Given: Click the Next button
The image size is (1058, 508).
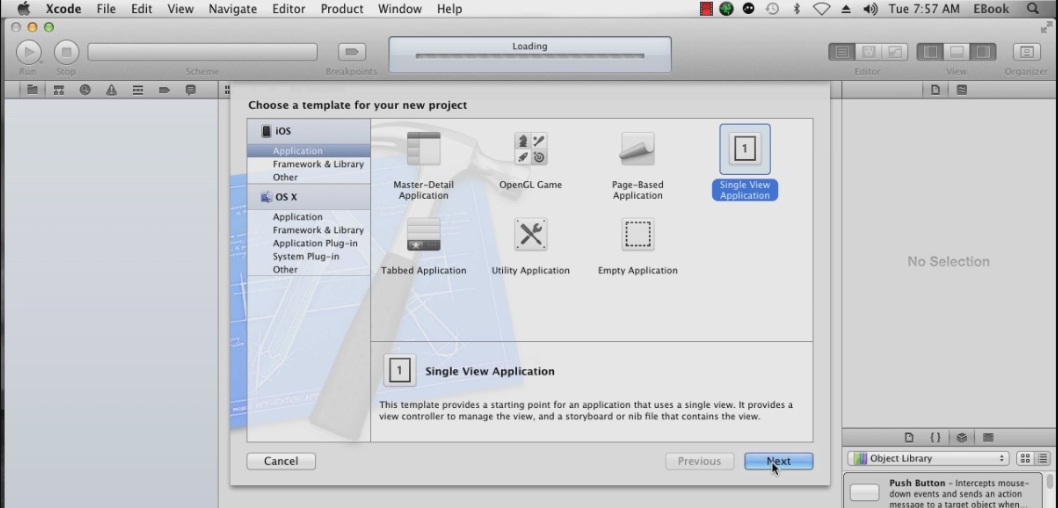Looking at the screenshot, I should coord(779,461).
